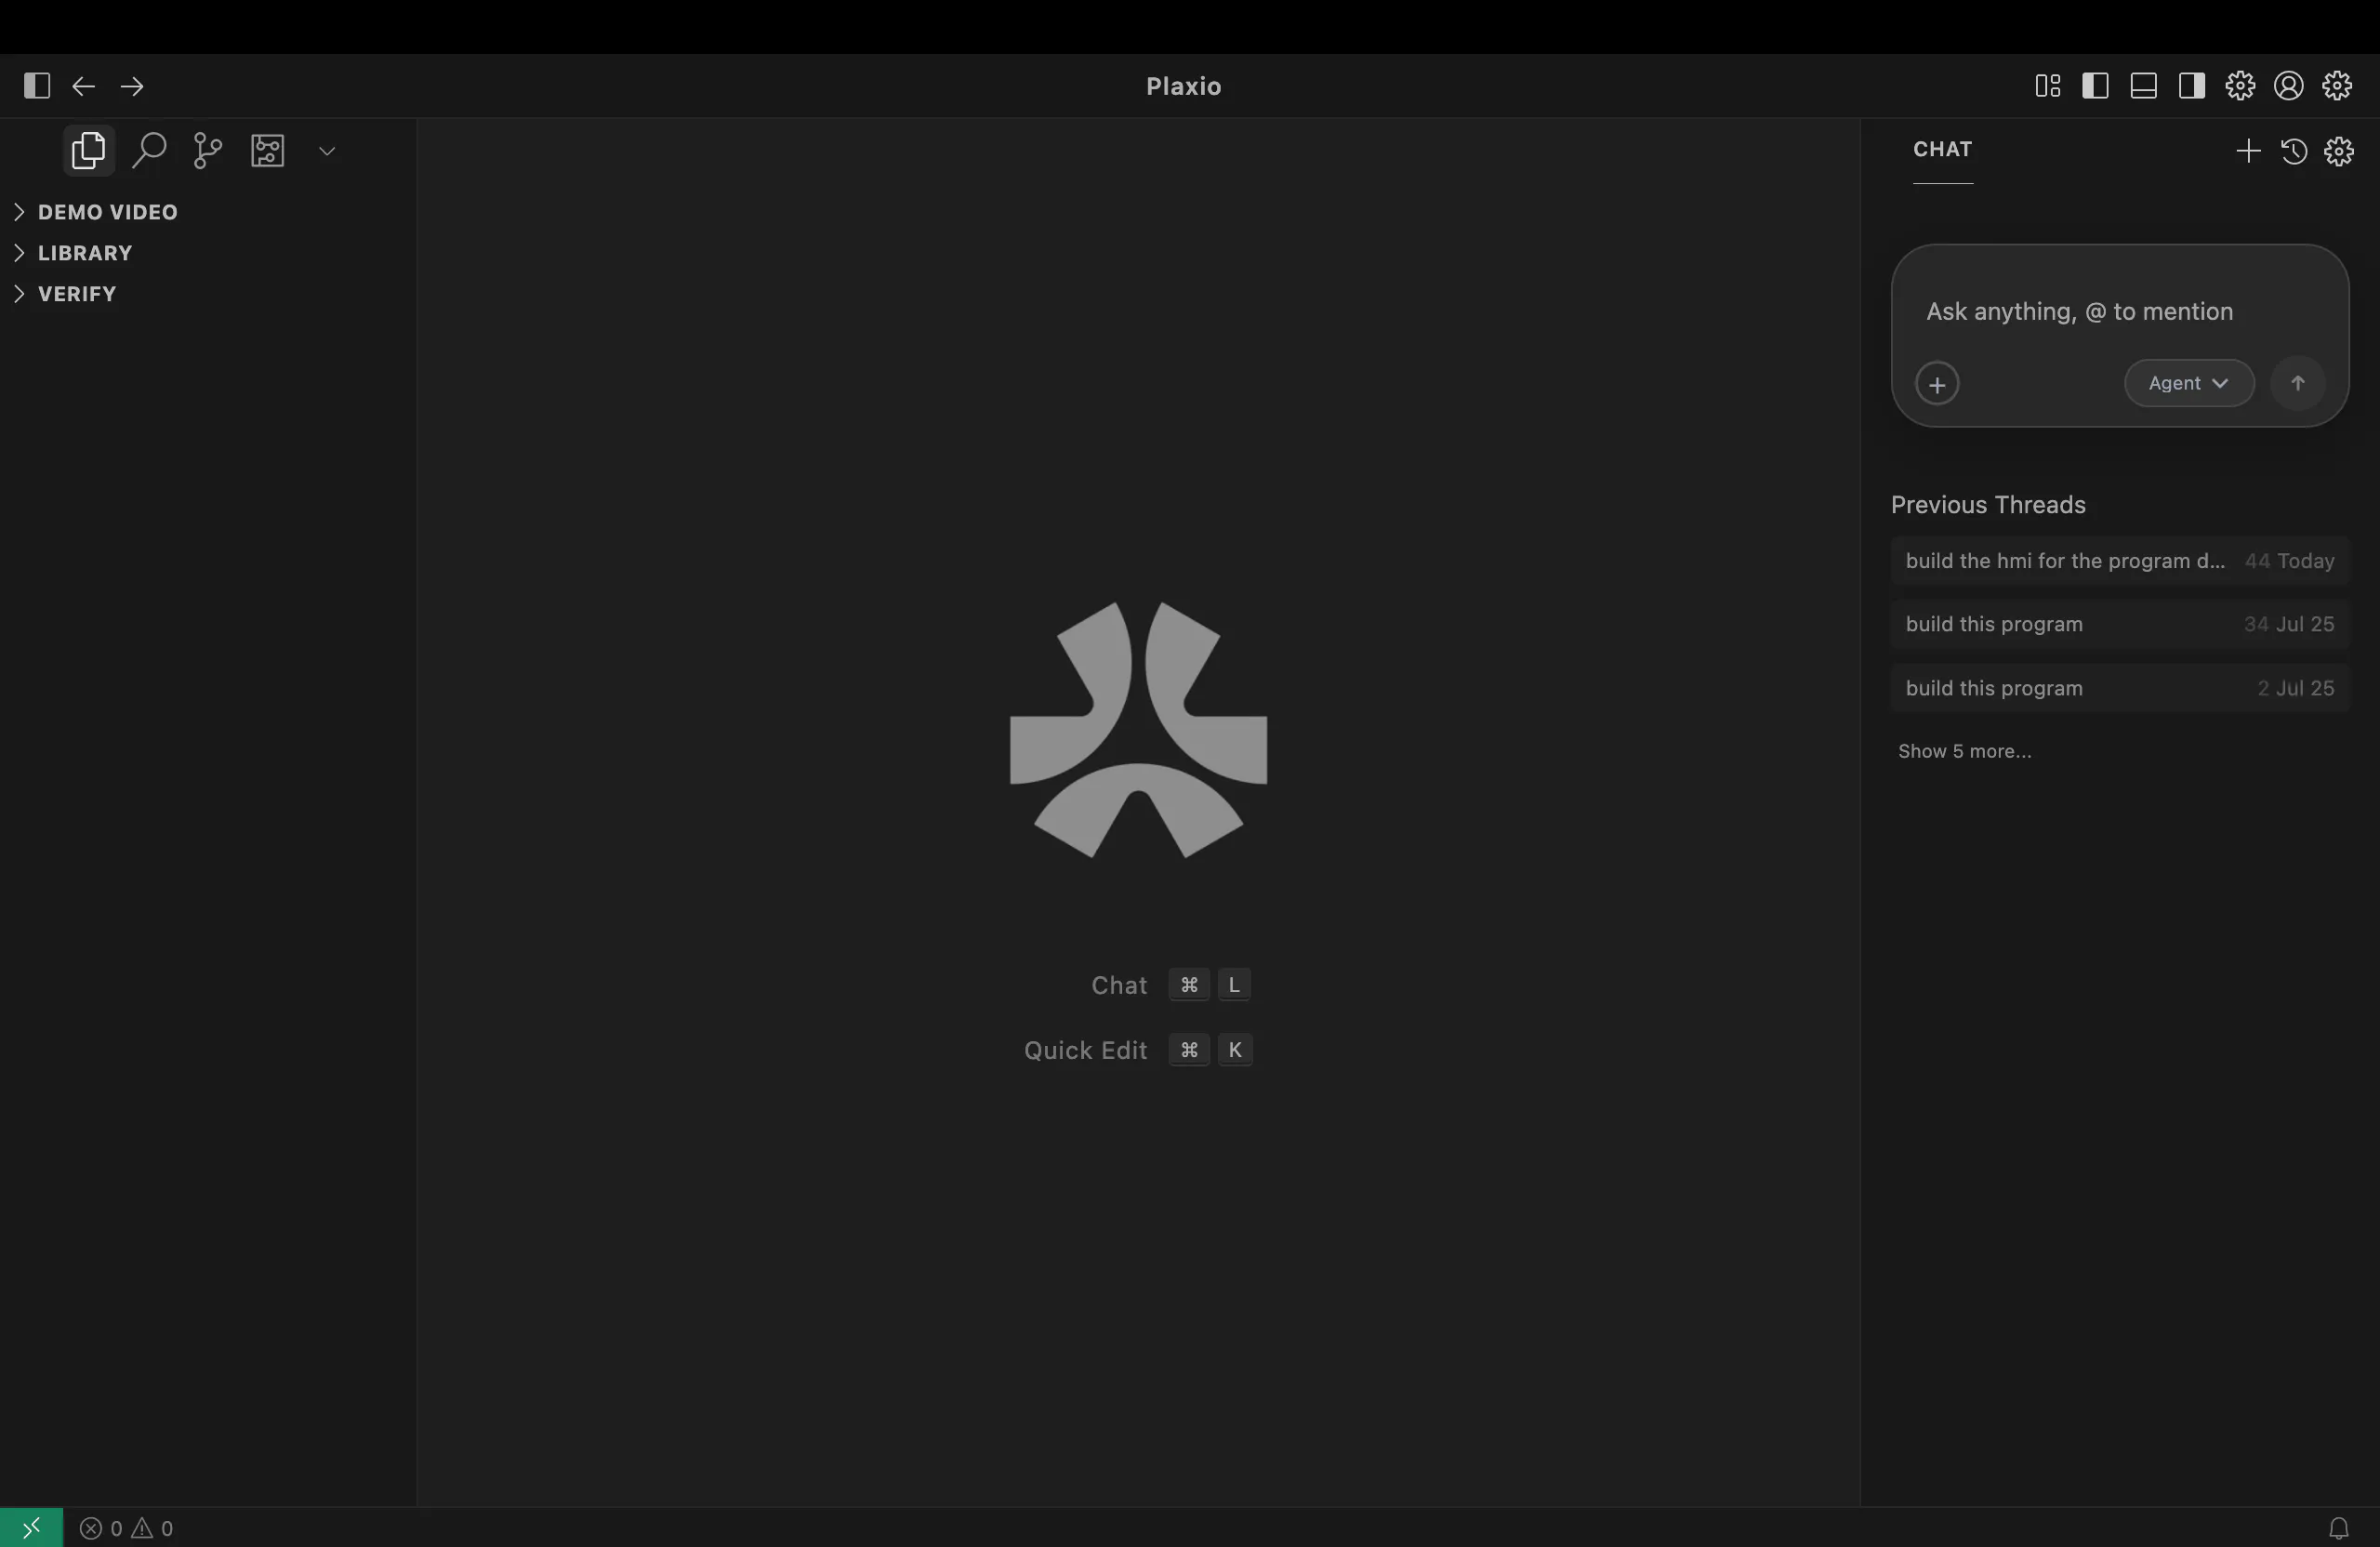Toggle bottom panel visibility
Screen dimensions: 2380x1547
(2144, 86)
